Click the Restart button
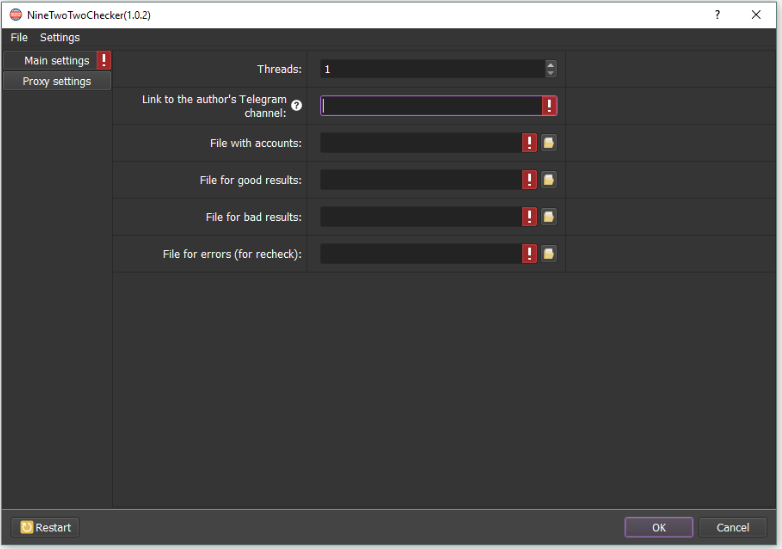The image size is (782, 549). [x=45, y=527]
